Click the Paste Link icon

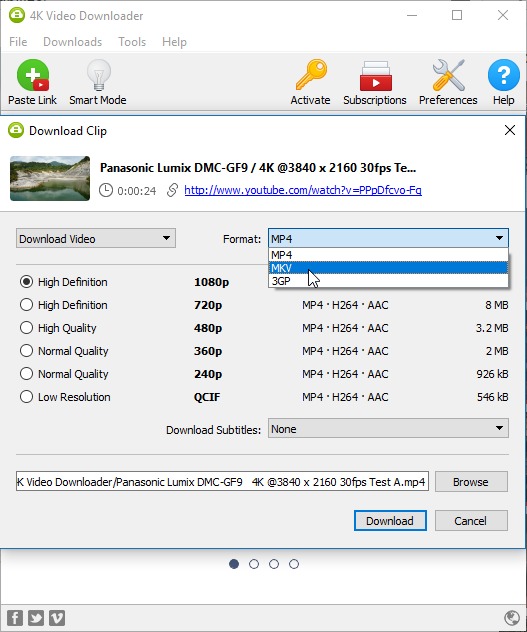[x=33, y=75]
